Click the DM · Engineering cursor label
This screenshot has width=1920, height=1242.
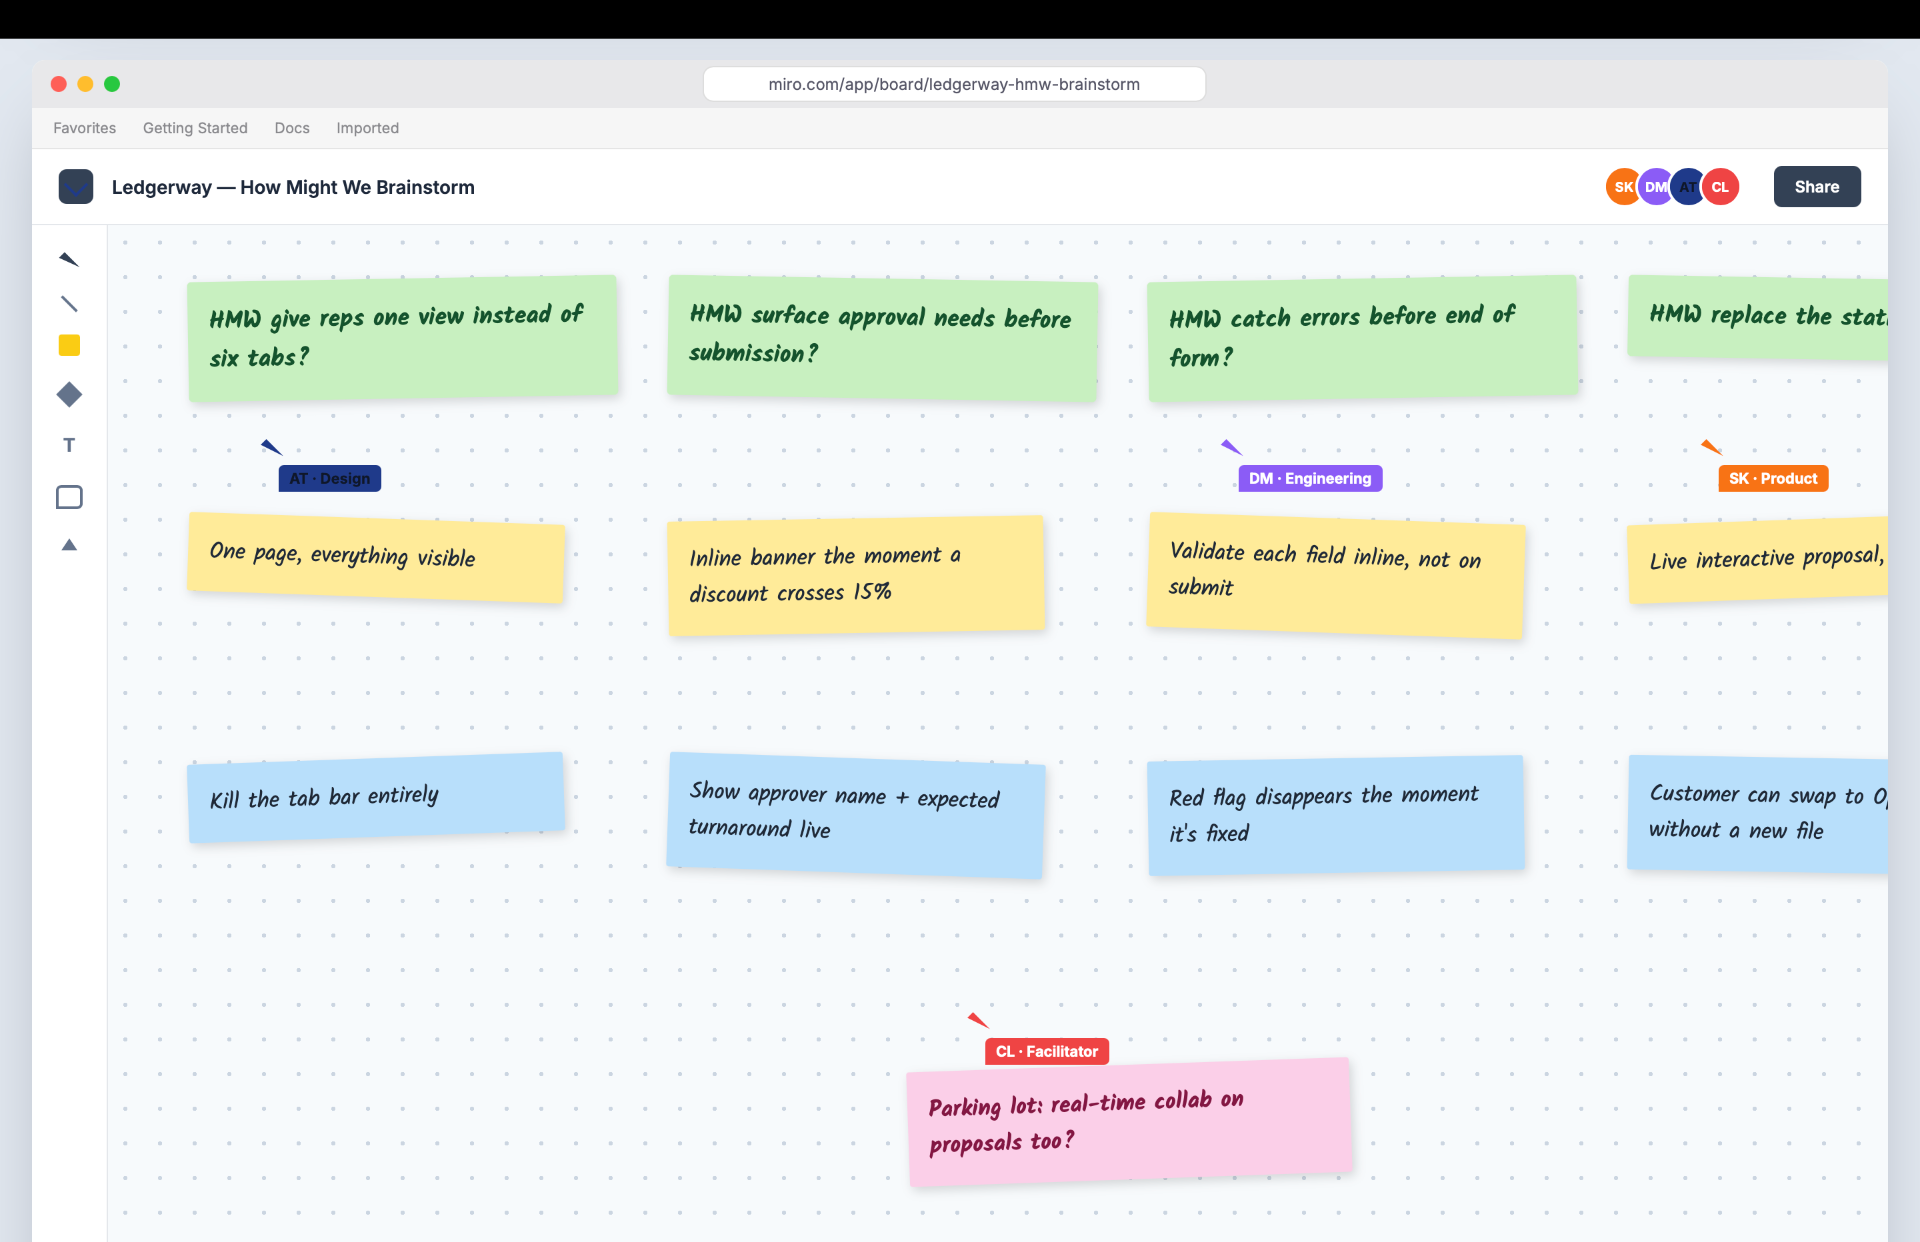(x=1310, y=479)
